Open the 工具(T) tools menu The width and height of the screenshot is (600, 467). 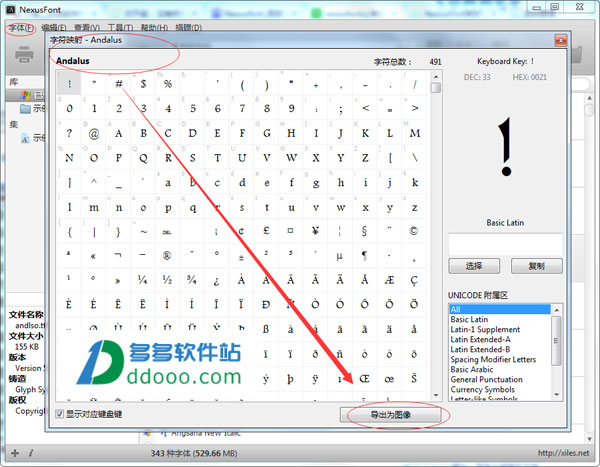pyautogui.click(x=120, y=28)
